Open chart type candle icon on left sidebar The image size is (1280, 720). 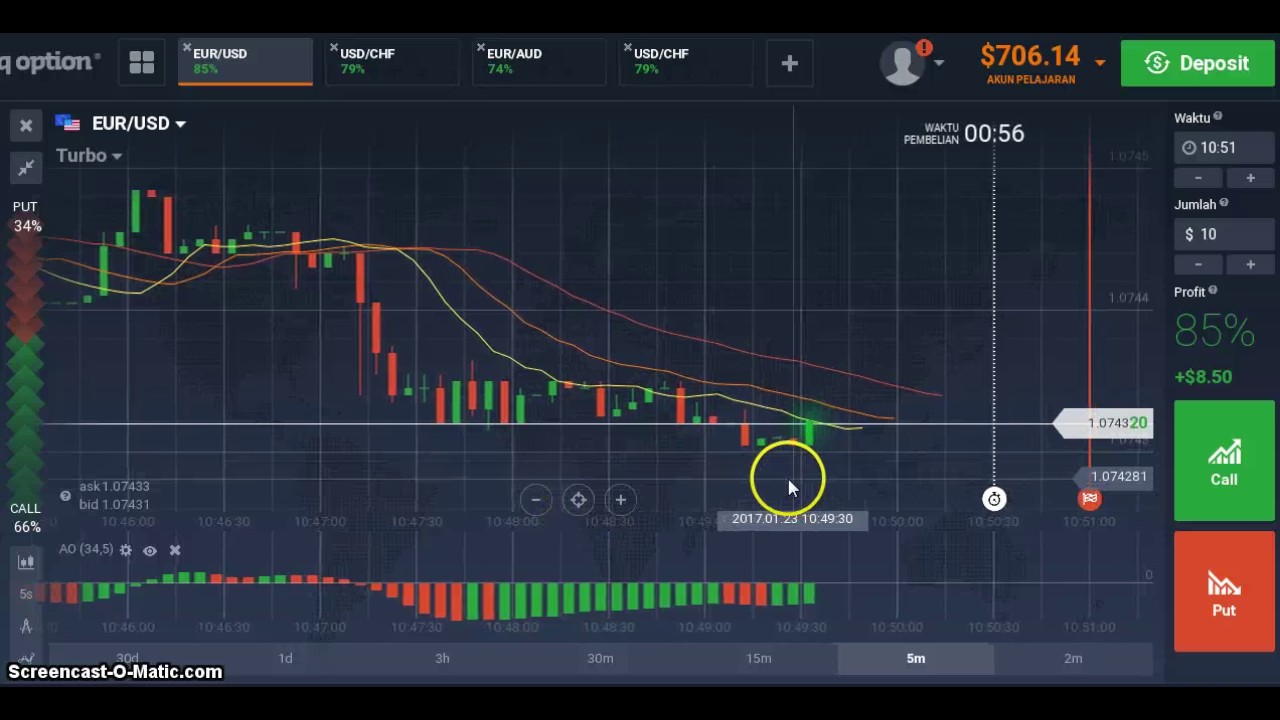[26, 562]
